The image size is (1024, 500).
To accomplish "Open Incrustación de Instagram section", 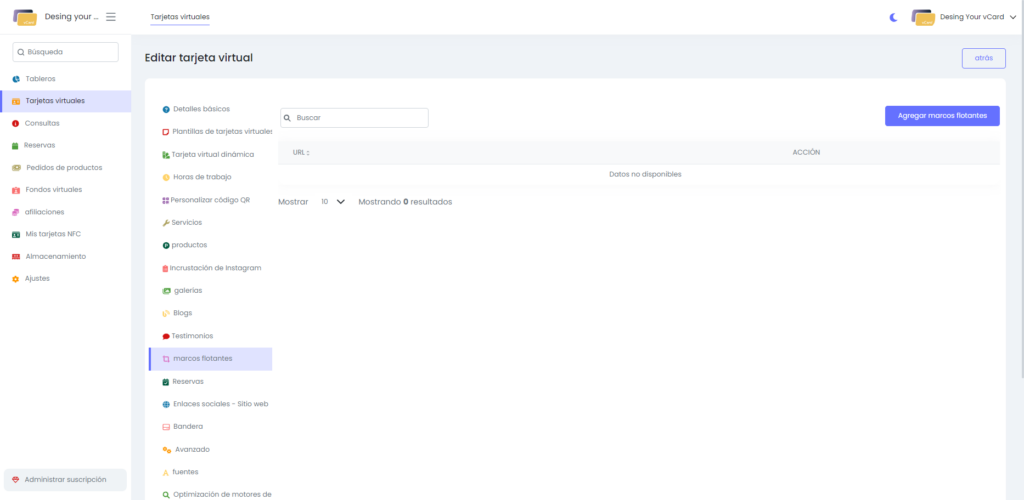I will (x=216, y=268).
